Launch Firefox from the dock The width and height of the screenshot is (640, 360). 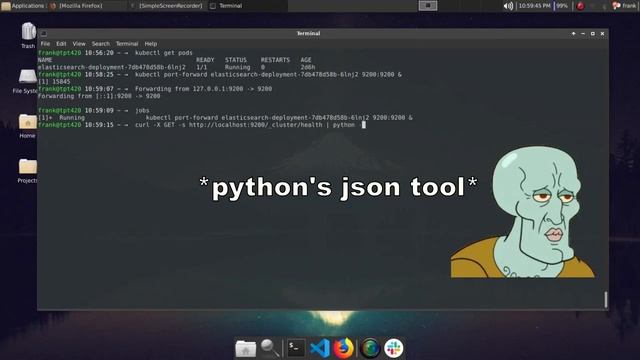point(344,348)
